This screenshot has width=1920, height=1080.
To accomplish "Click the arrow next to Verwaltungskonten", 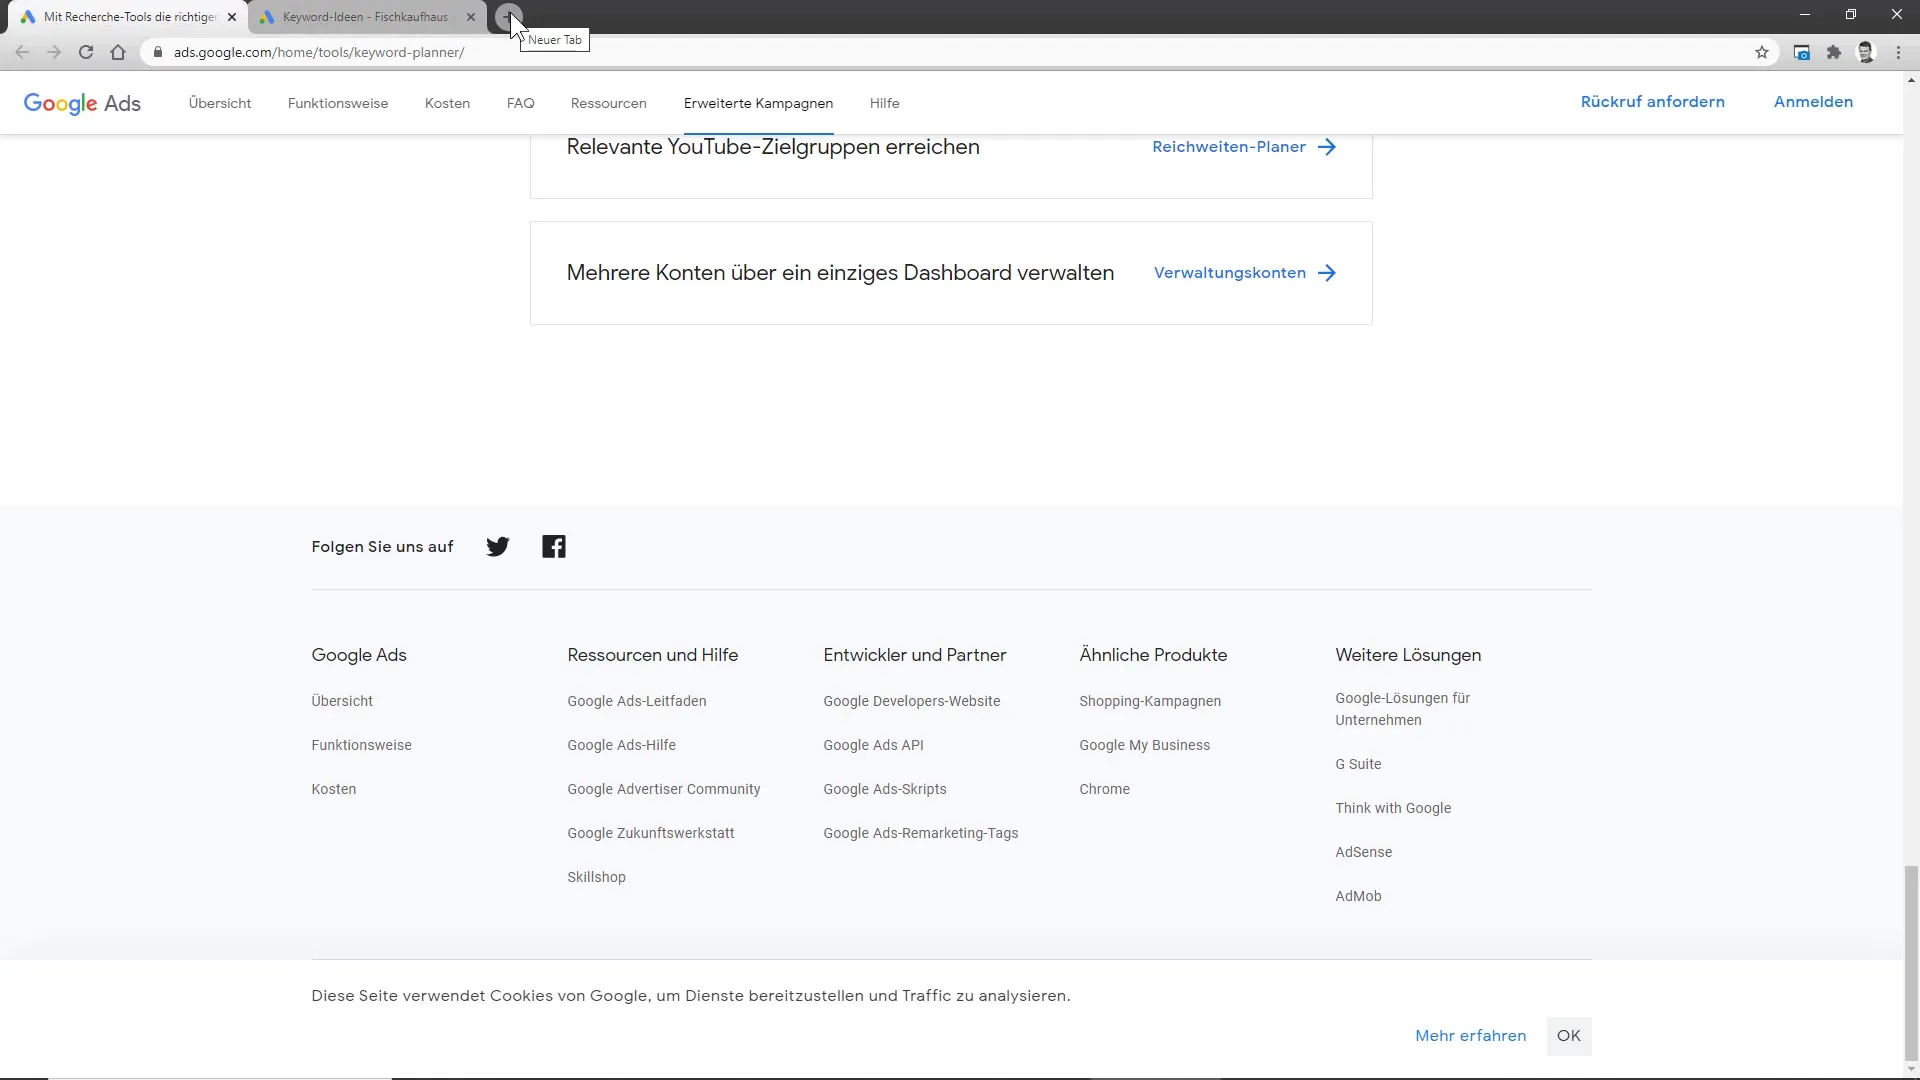I will pos(1327,273).
